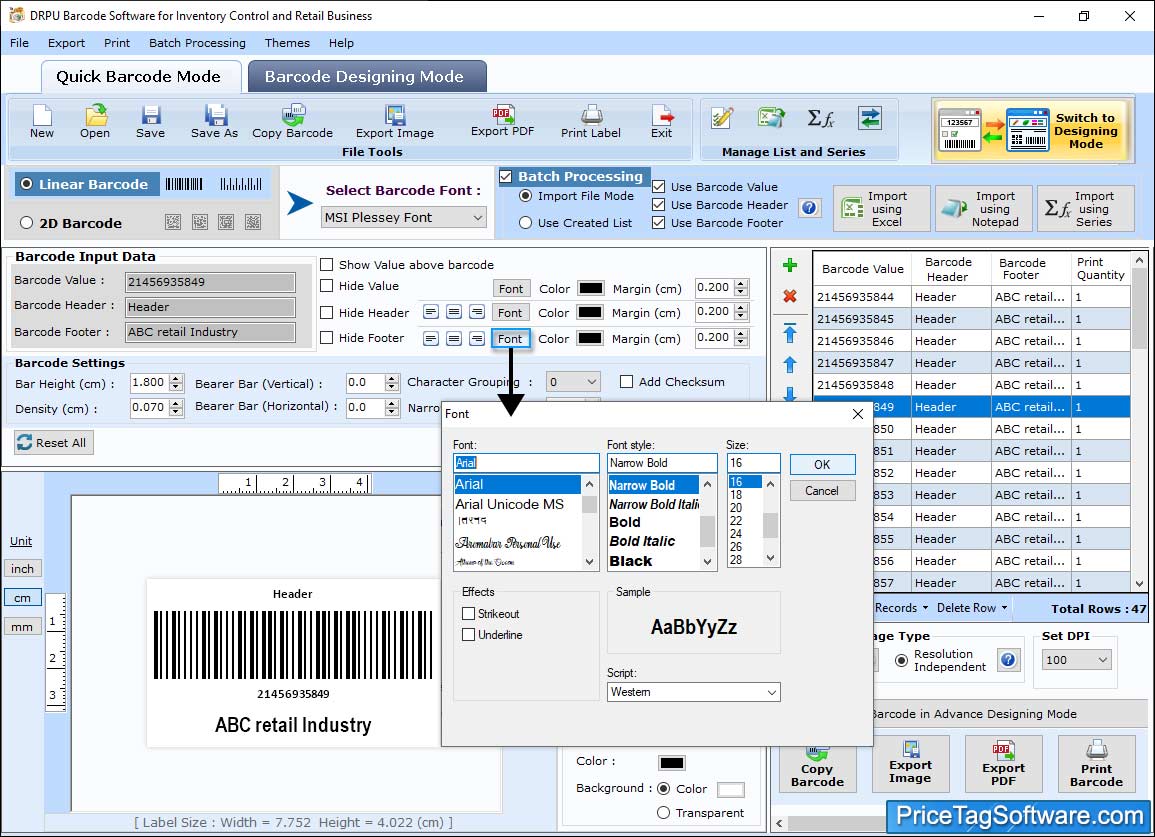Move row up with blue arrow icon
Viewport: 1155px width, 837px height.
tap(790, 365)
